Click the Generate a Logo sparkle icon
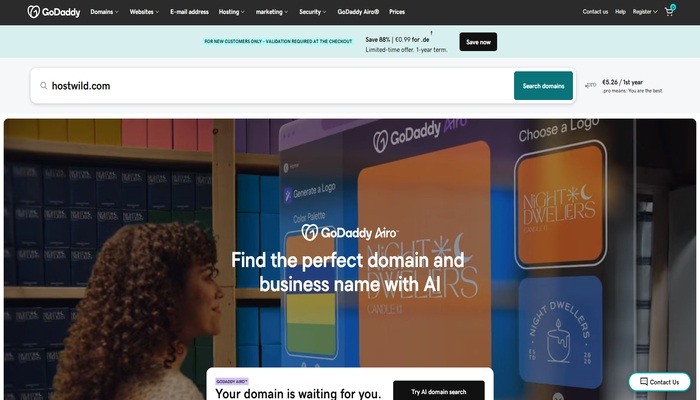The height and width of the screenshot is (400, 700). coord(288,195)
